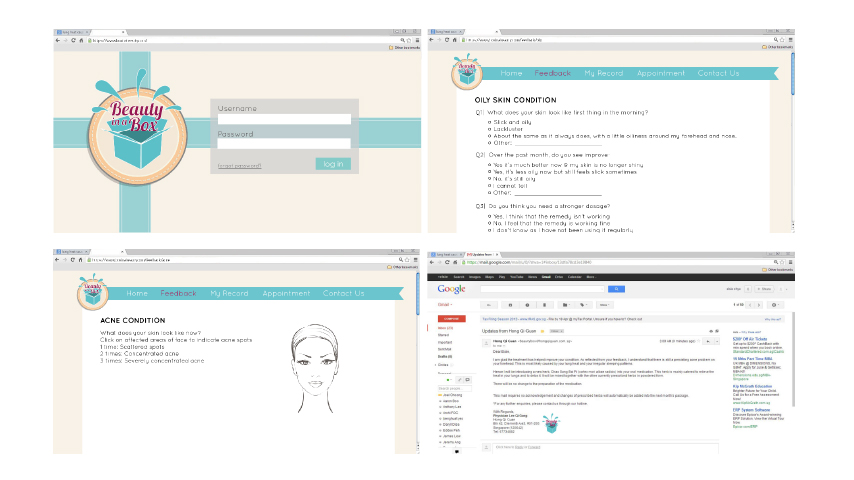854x480 pixels.
Task: Click the Gmail delete trash icon
Action: pos(546,304)
